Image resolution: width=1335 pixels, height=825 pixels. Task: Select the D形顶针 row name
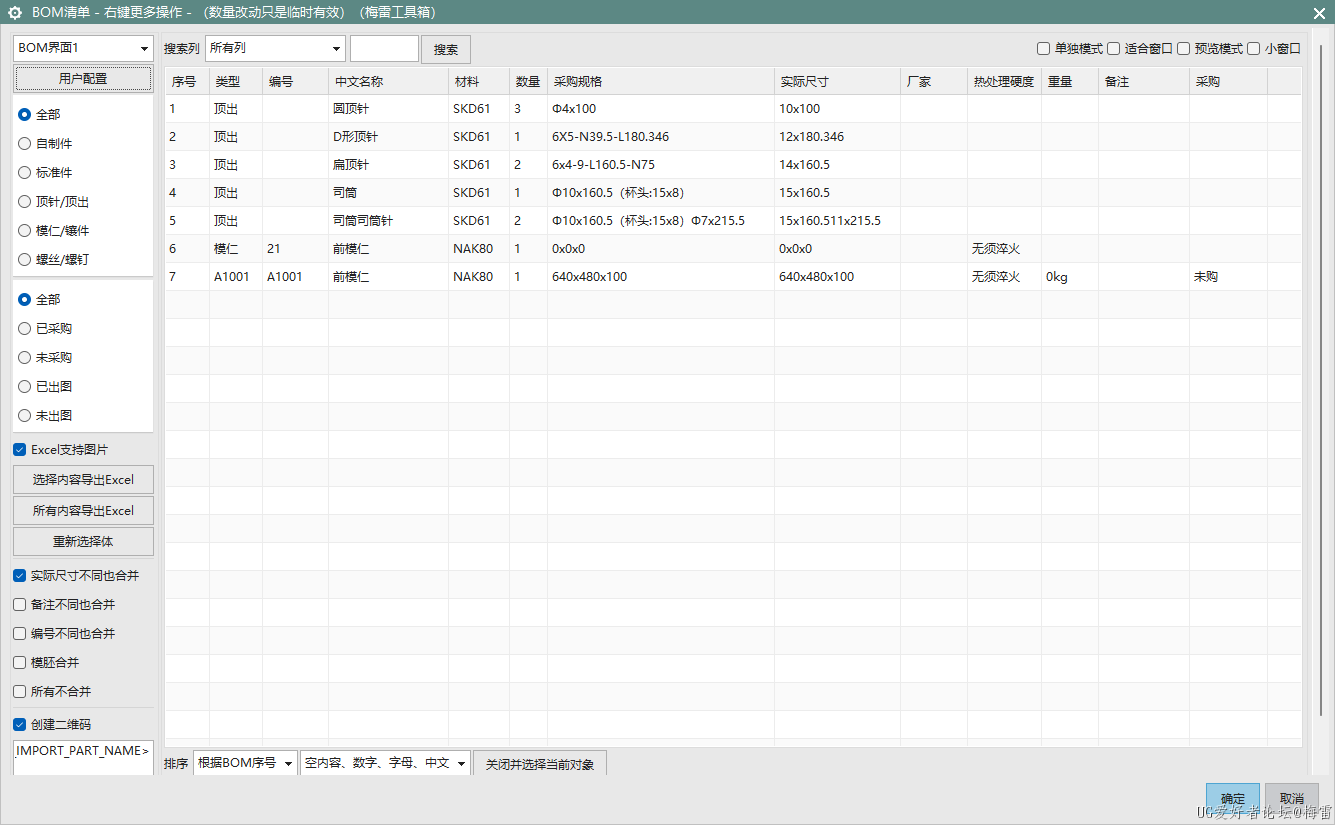click(x=388, y=137)
